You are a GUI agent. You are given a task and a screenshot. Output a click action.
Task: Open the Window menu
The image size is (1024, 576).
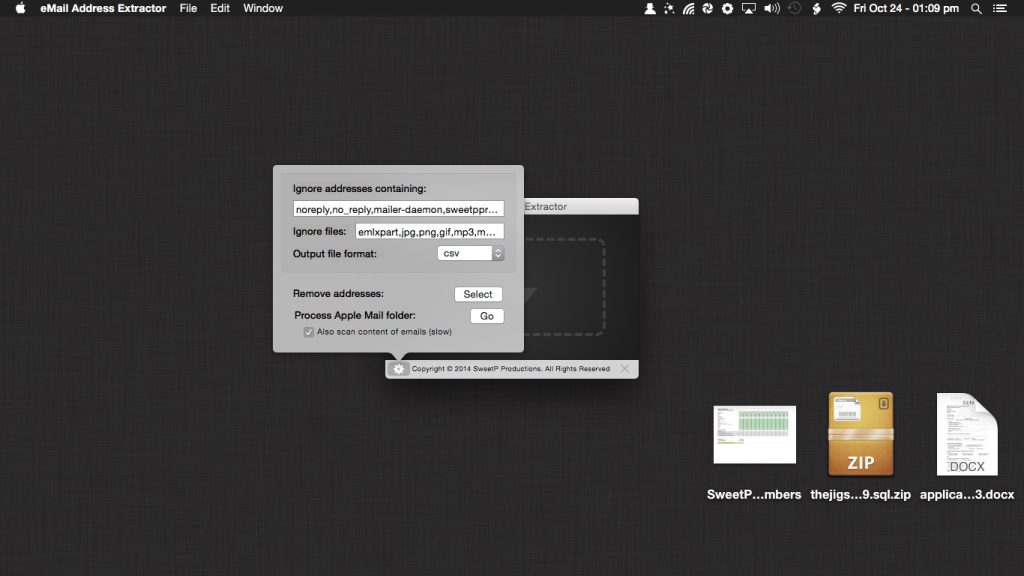click(x=262, y=8)
